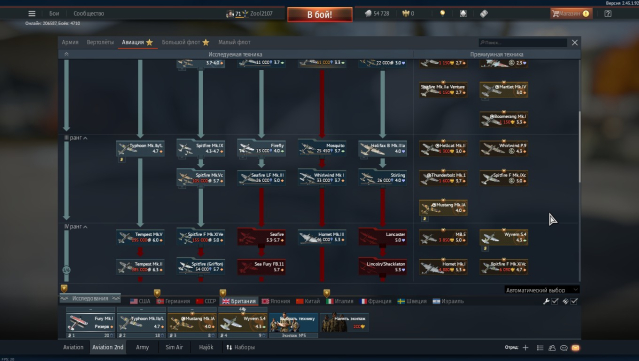Select the Aviation 2nd preset tab
The height and width of the screenshot is (361, 639).
click(x=108, y=347)
